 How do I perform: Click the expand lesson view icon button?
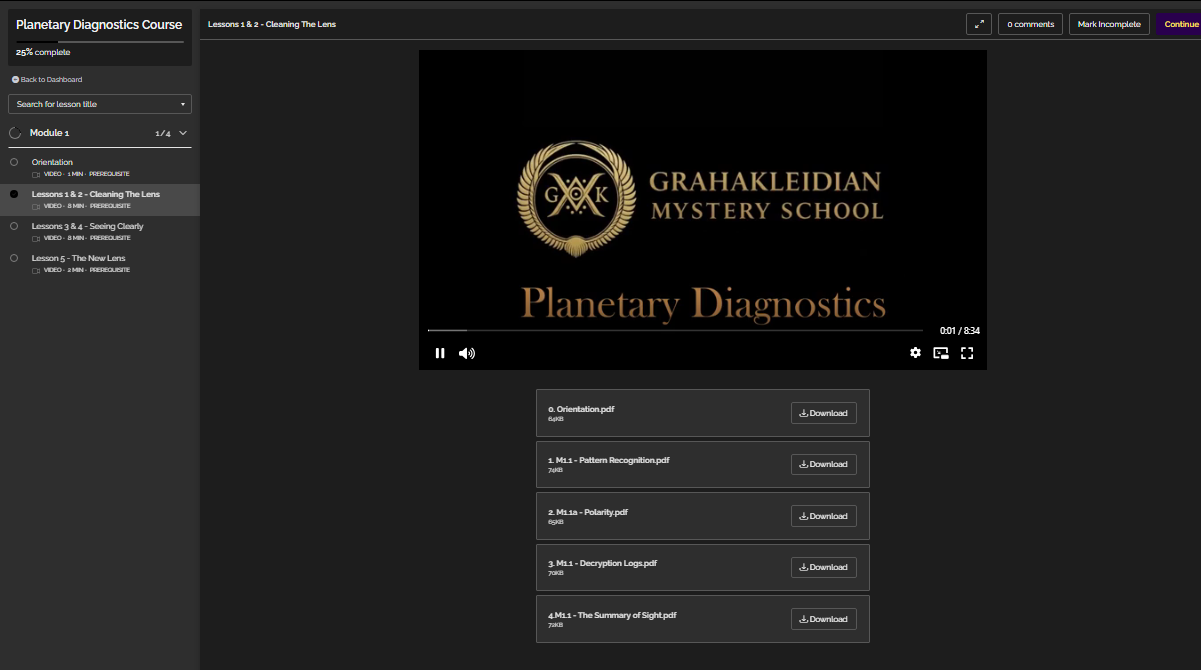coord(979,24)
